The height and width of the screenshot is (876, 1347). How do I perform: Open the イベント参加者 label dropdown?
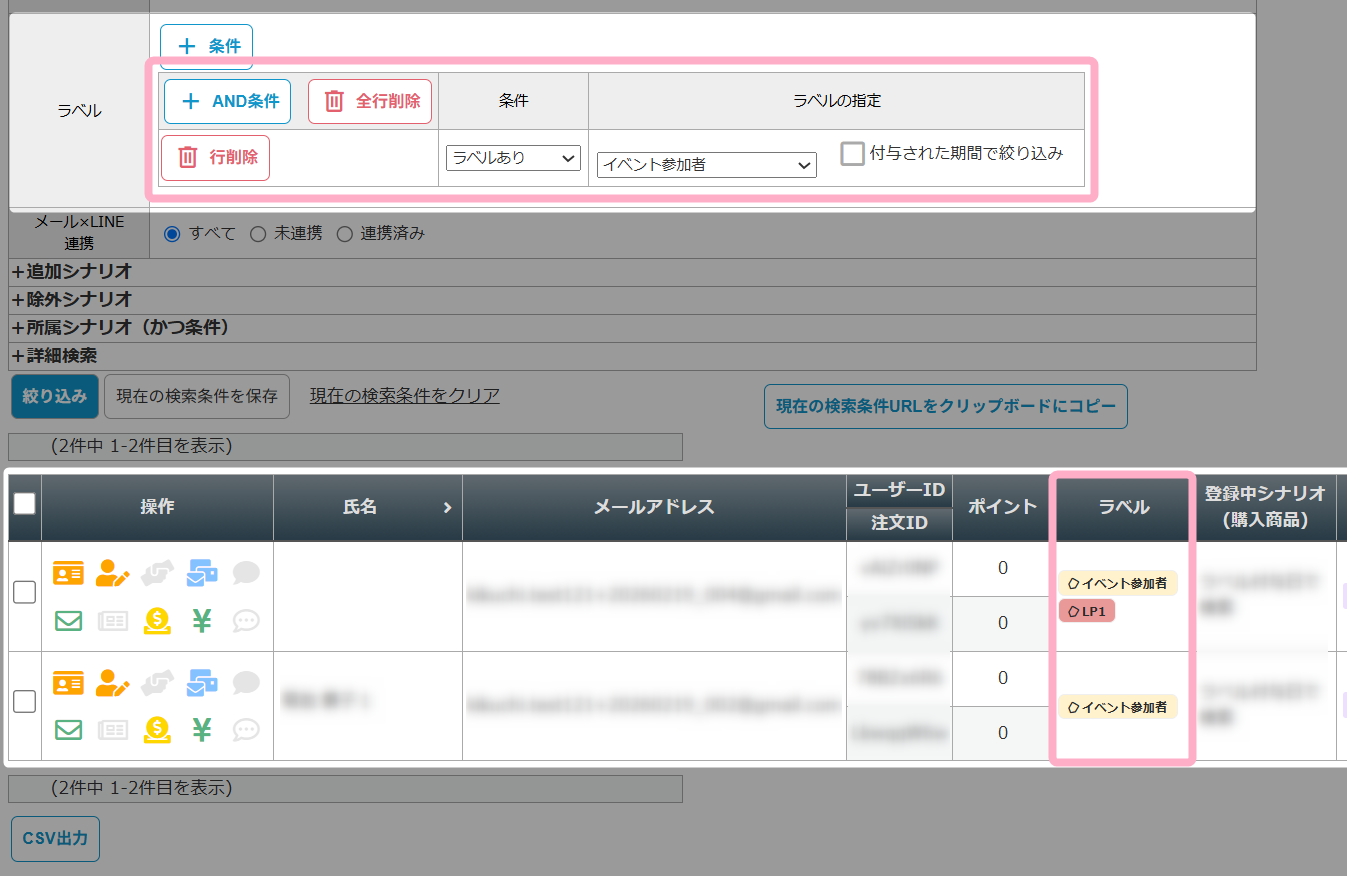coord(707,165)
